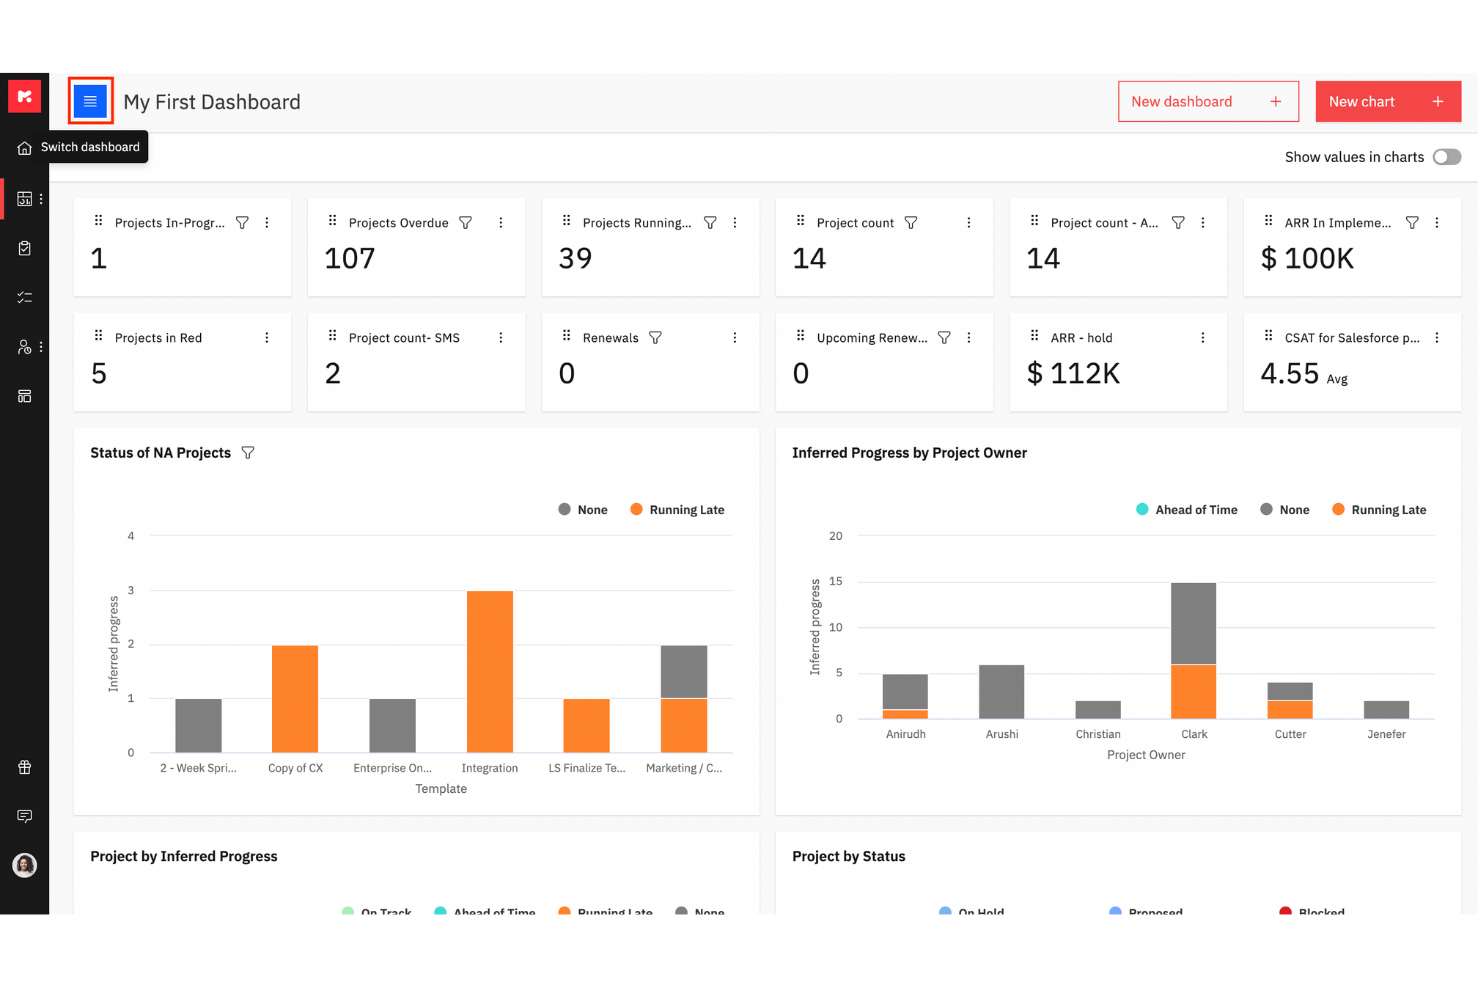1480x987 pixels.
Task: Toggle Ahead of Time legend in Inferred Progress chart
Action: (x=1187, y=510)
